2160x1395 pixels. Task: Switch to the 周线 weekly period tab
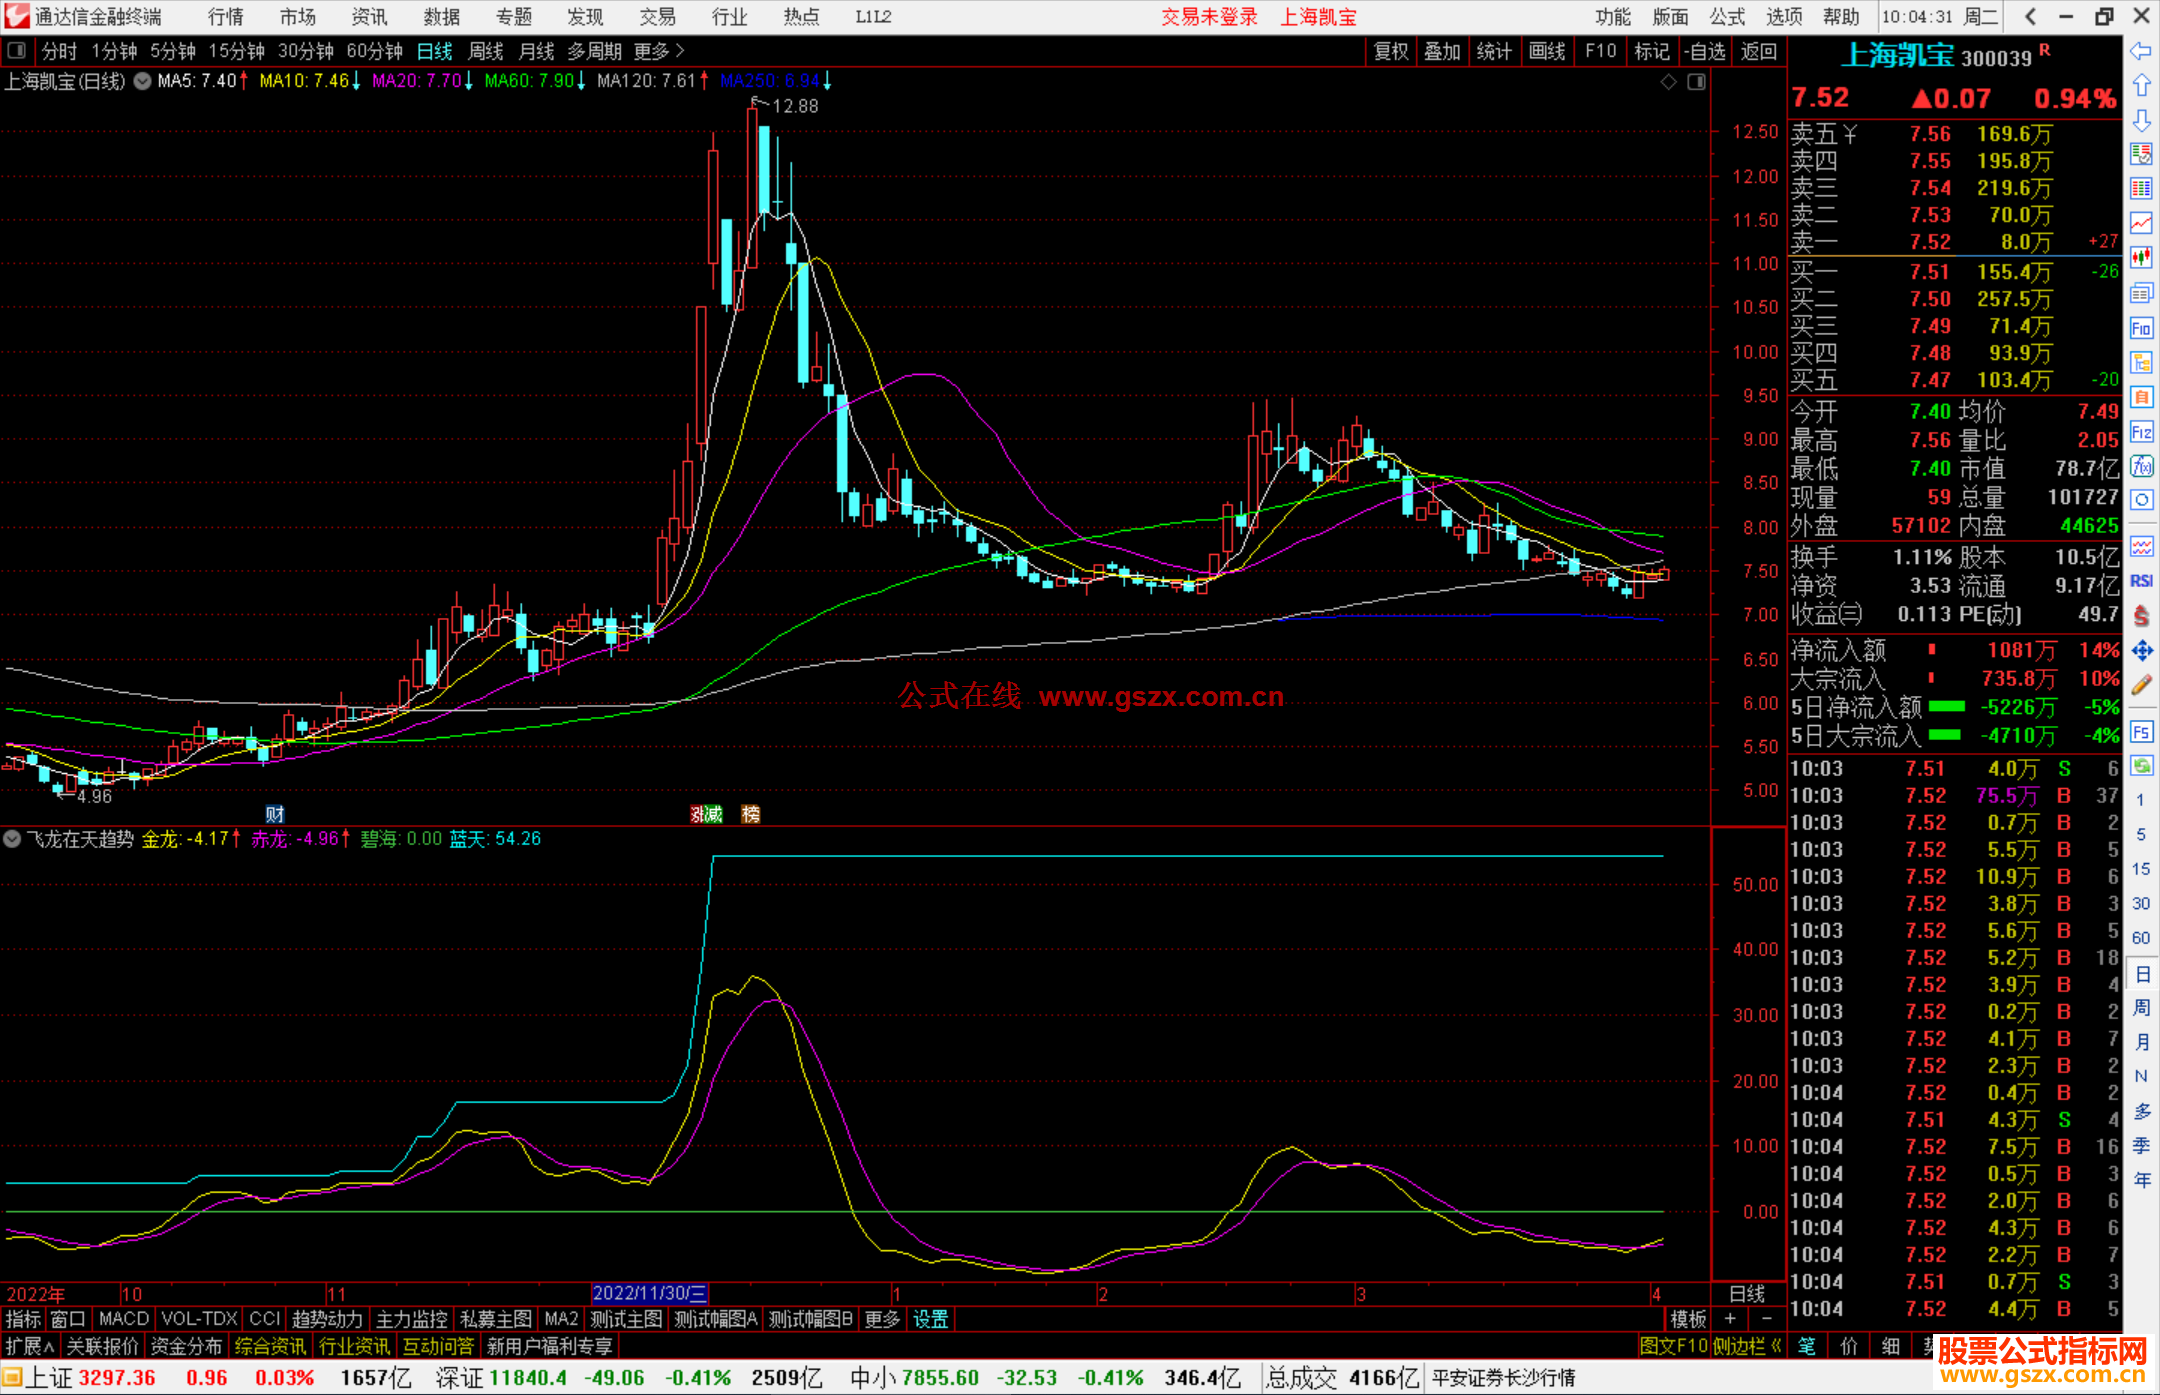(x=486, y=51)
